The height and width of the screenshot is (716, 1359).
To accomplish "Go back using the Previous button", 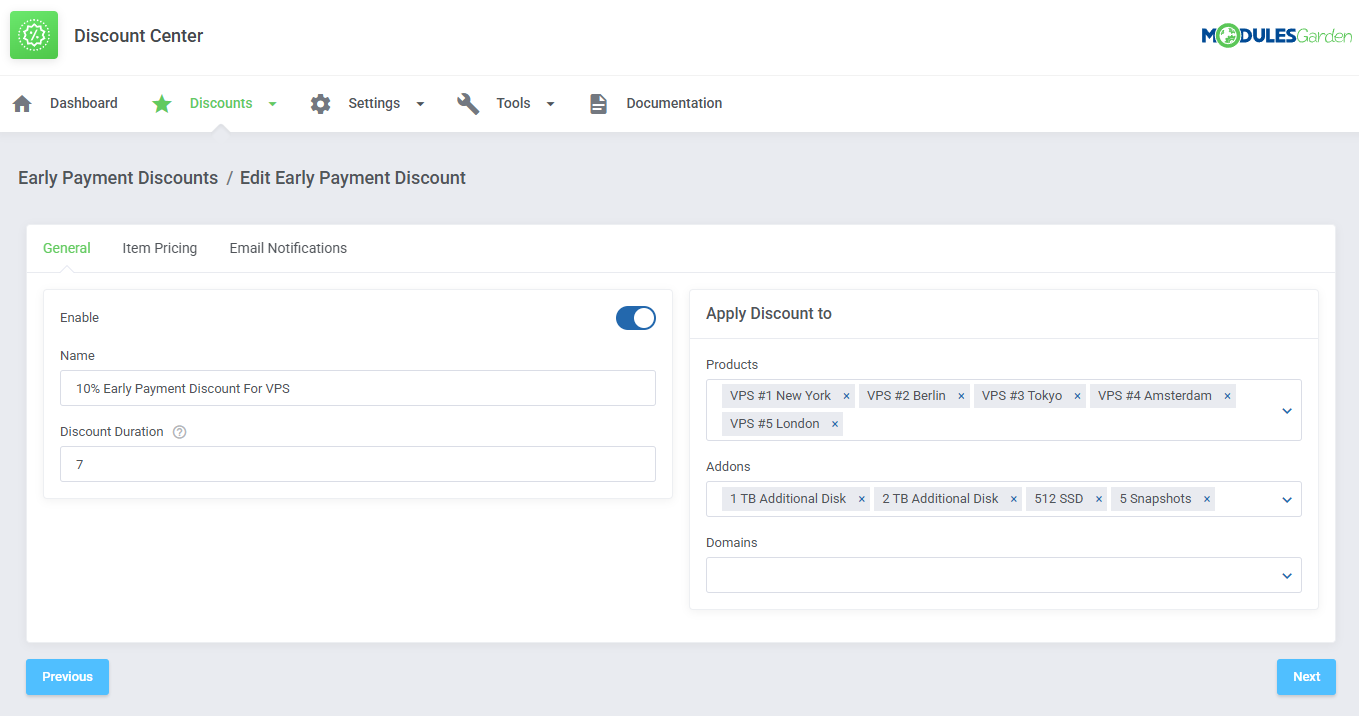I will [x=67, y=677].
